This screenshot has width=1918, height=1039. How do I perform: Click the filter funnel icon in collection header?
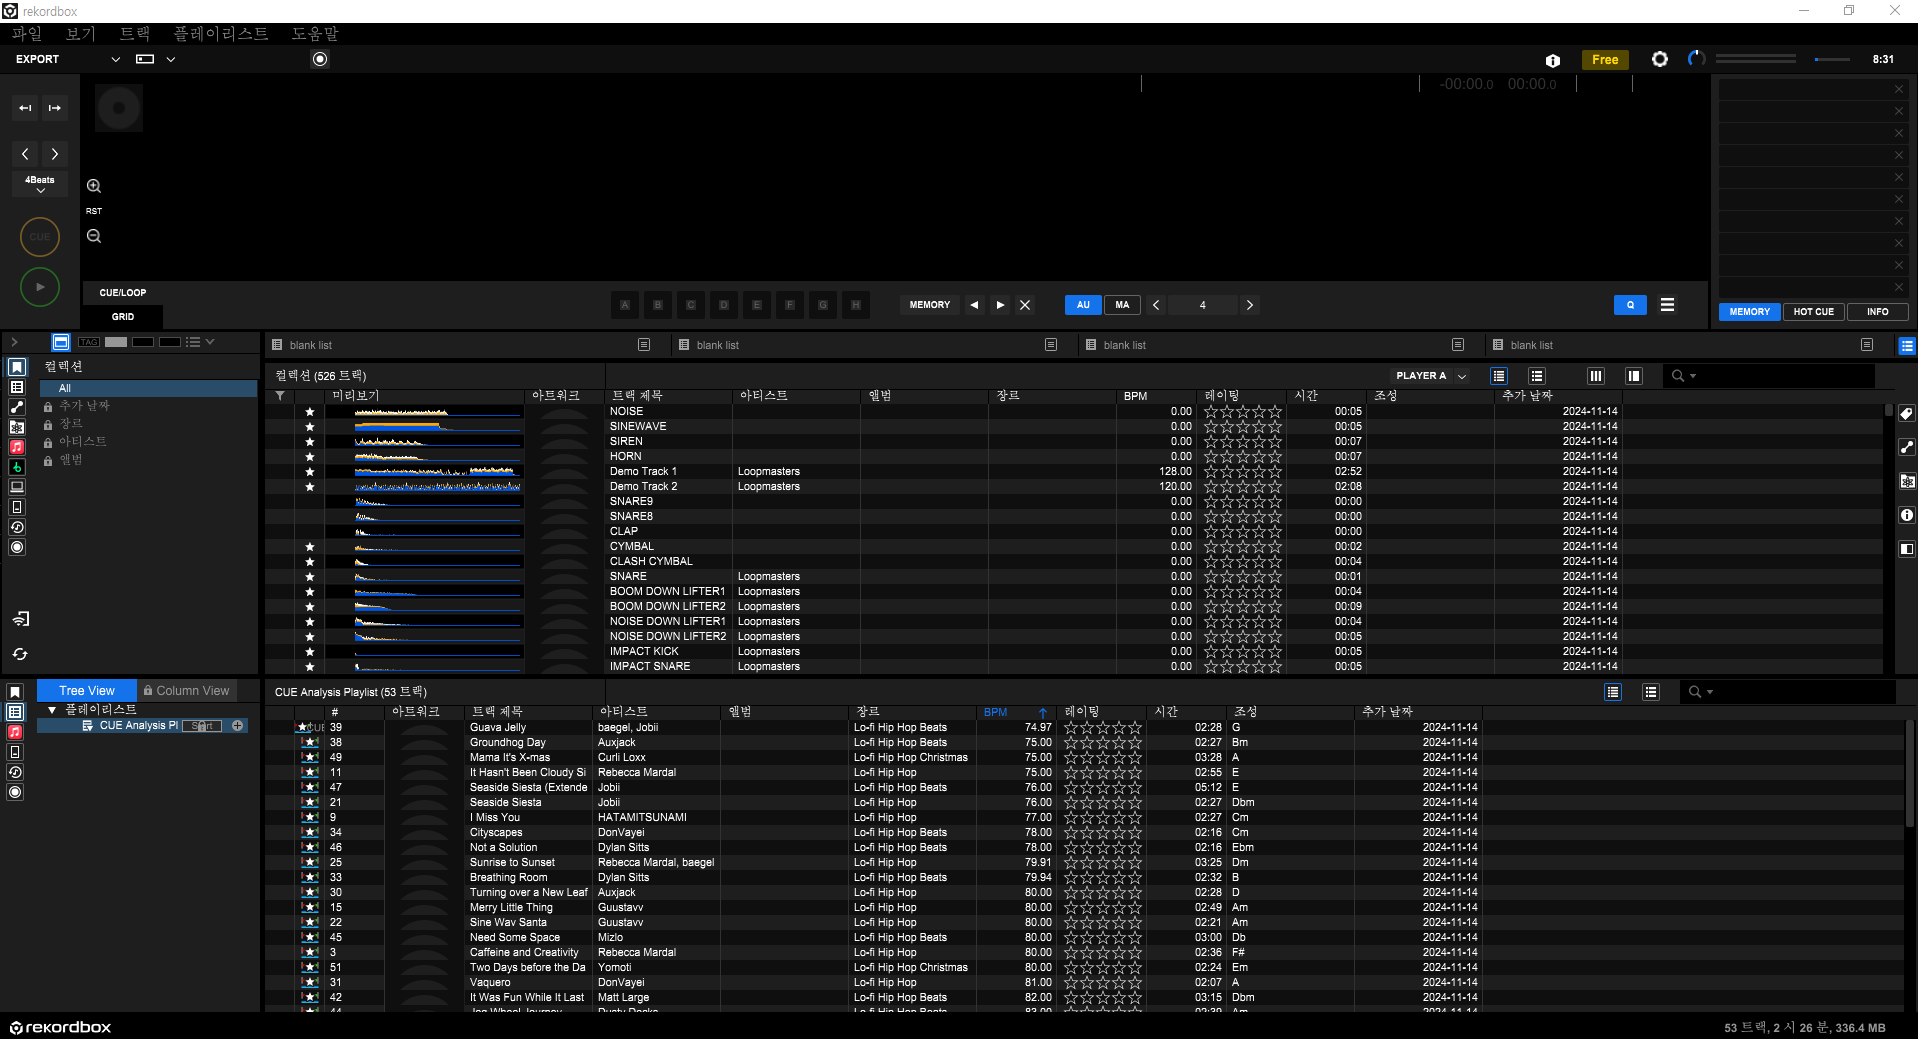[x=280, y=396]
